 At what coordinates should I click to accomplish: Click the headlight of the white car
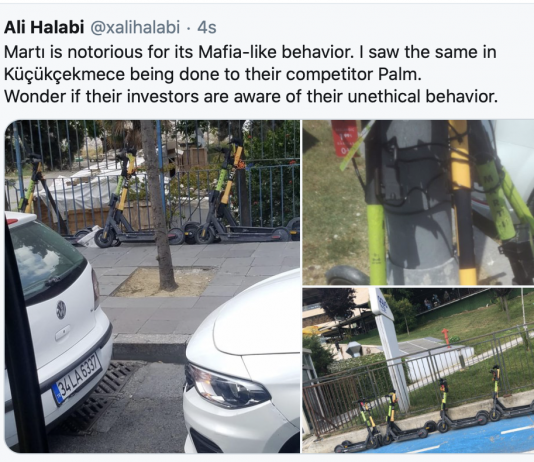(x=226, y=386)
